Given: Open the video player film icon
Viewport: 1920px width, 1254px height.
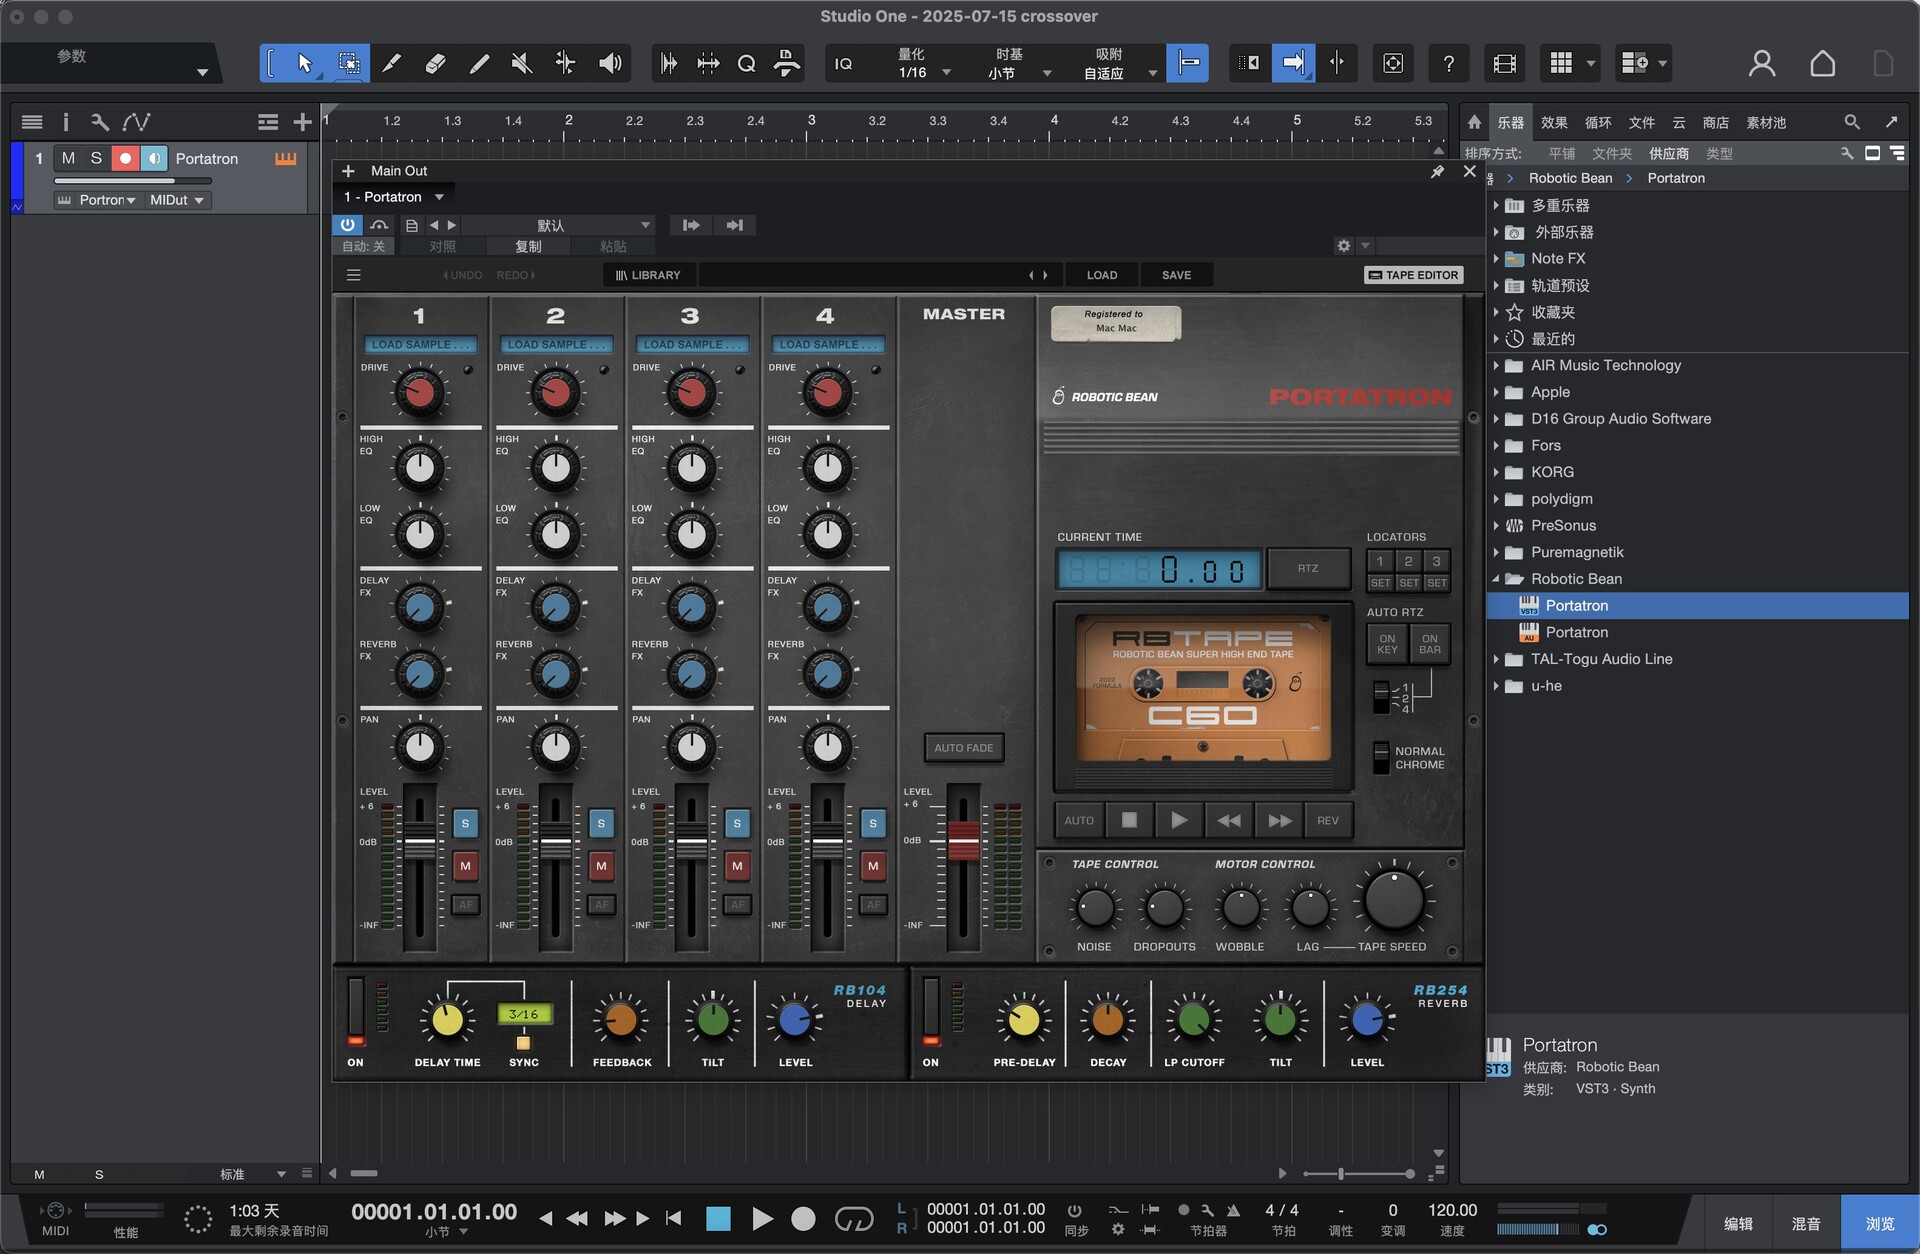Looking at the screenshot, I should click(x=1504, y=64).
